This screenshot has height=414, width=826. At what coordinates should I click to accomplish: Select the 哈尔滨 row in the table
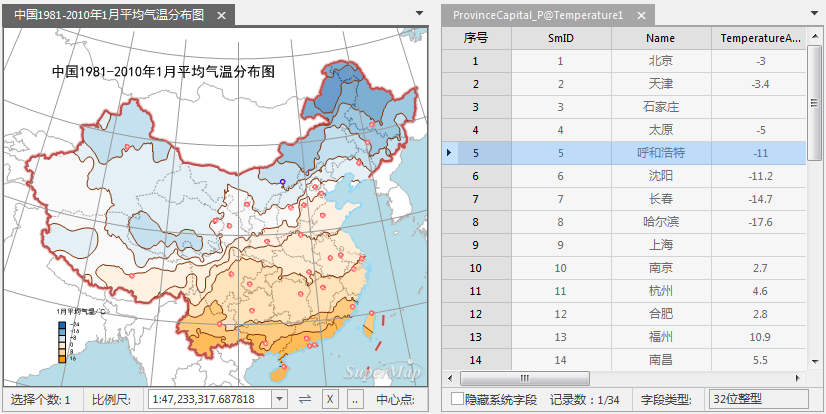click(660, 222)
